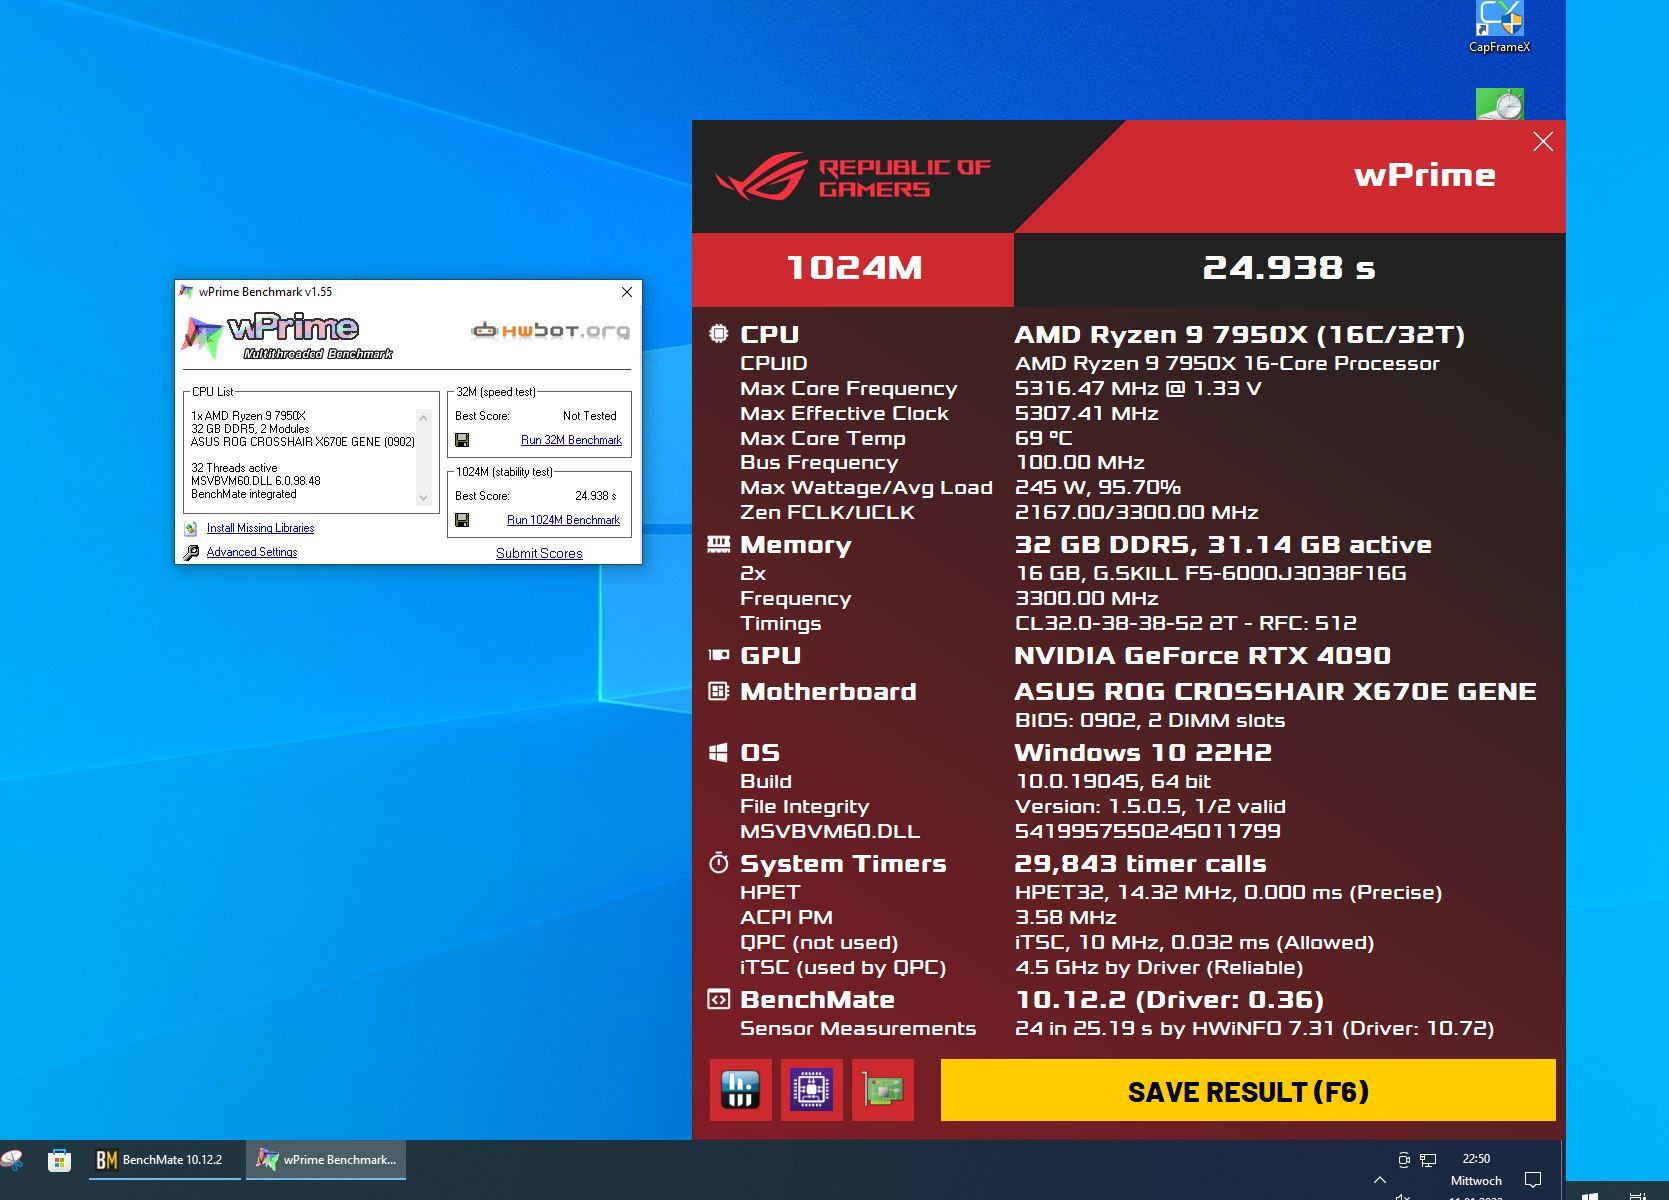The width and height of the screenshot is (1669, 1200).
Task: Click the Memory section icon in BenchMate
Action: coord(718,544)
